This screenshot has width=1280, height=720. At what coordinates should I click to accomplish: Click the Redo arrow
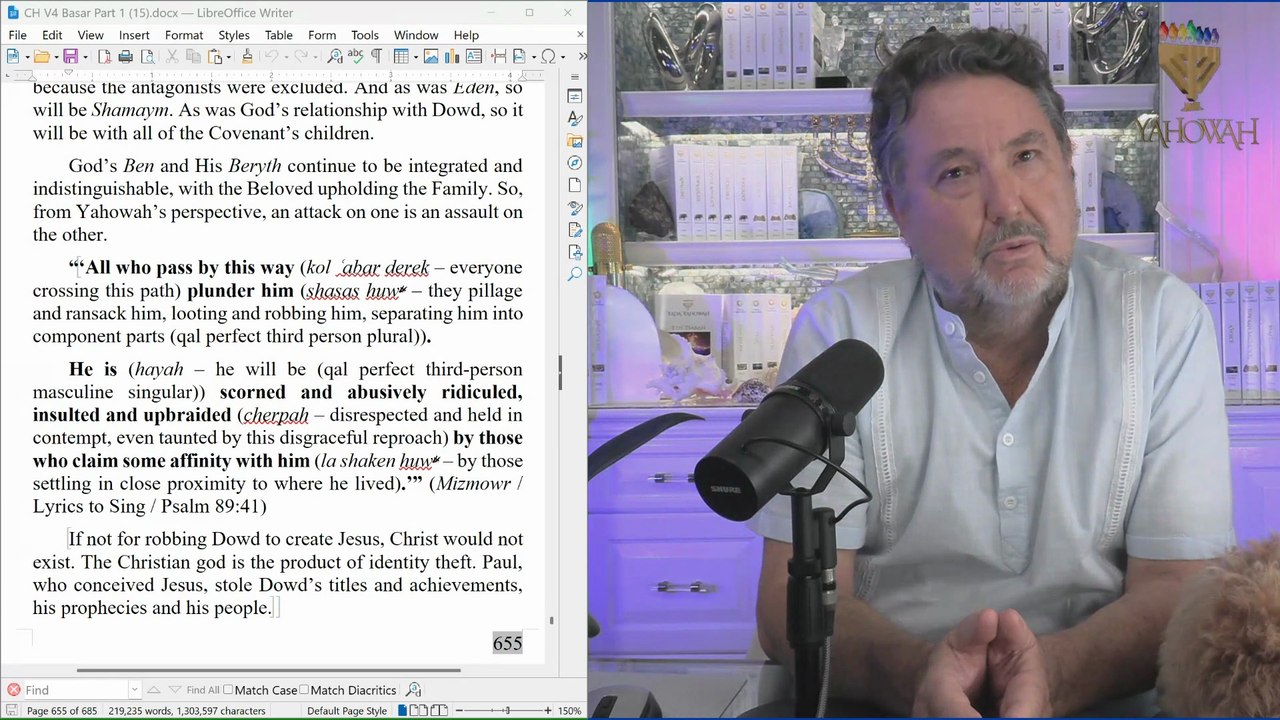click(300, 56)
